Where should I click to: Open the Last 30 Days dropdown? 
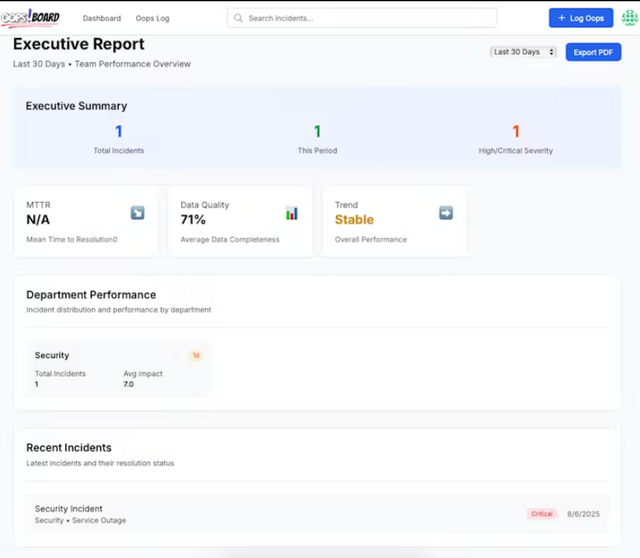pyautogui.click(x=523, y=52)
